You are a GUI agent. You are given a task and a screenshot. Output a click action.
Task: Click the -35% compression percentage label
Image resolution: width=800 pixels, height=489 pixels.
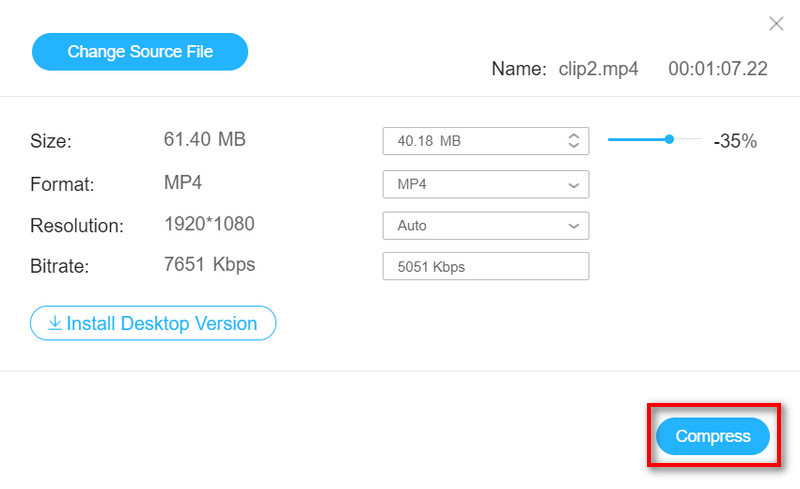click(x=734, y=142)
